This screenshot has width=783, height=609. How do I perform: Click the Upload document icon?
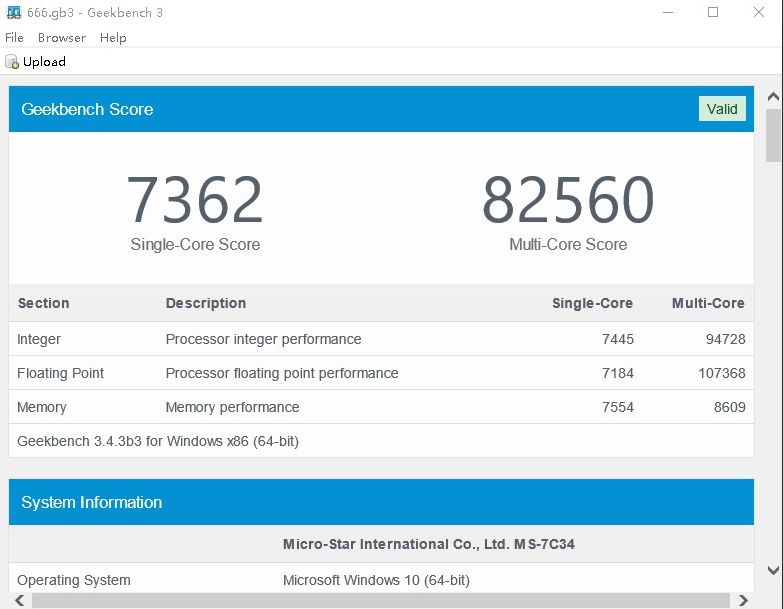click(x=11, y=62)
